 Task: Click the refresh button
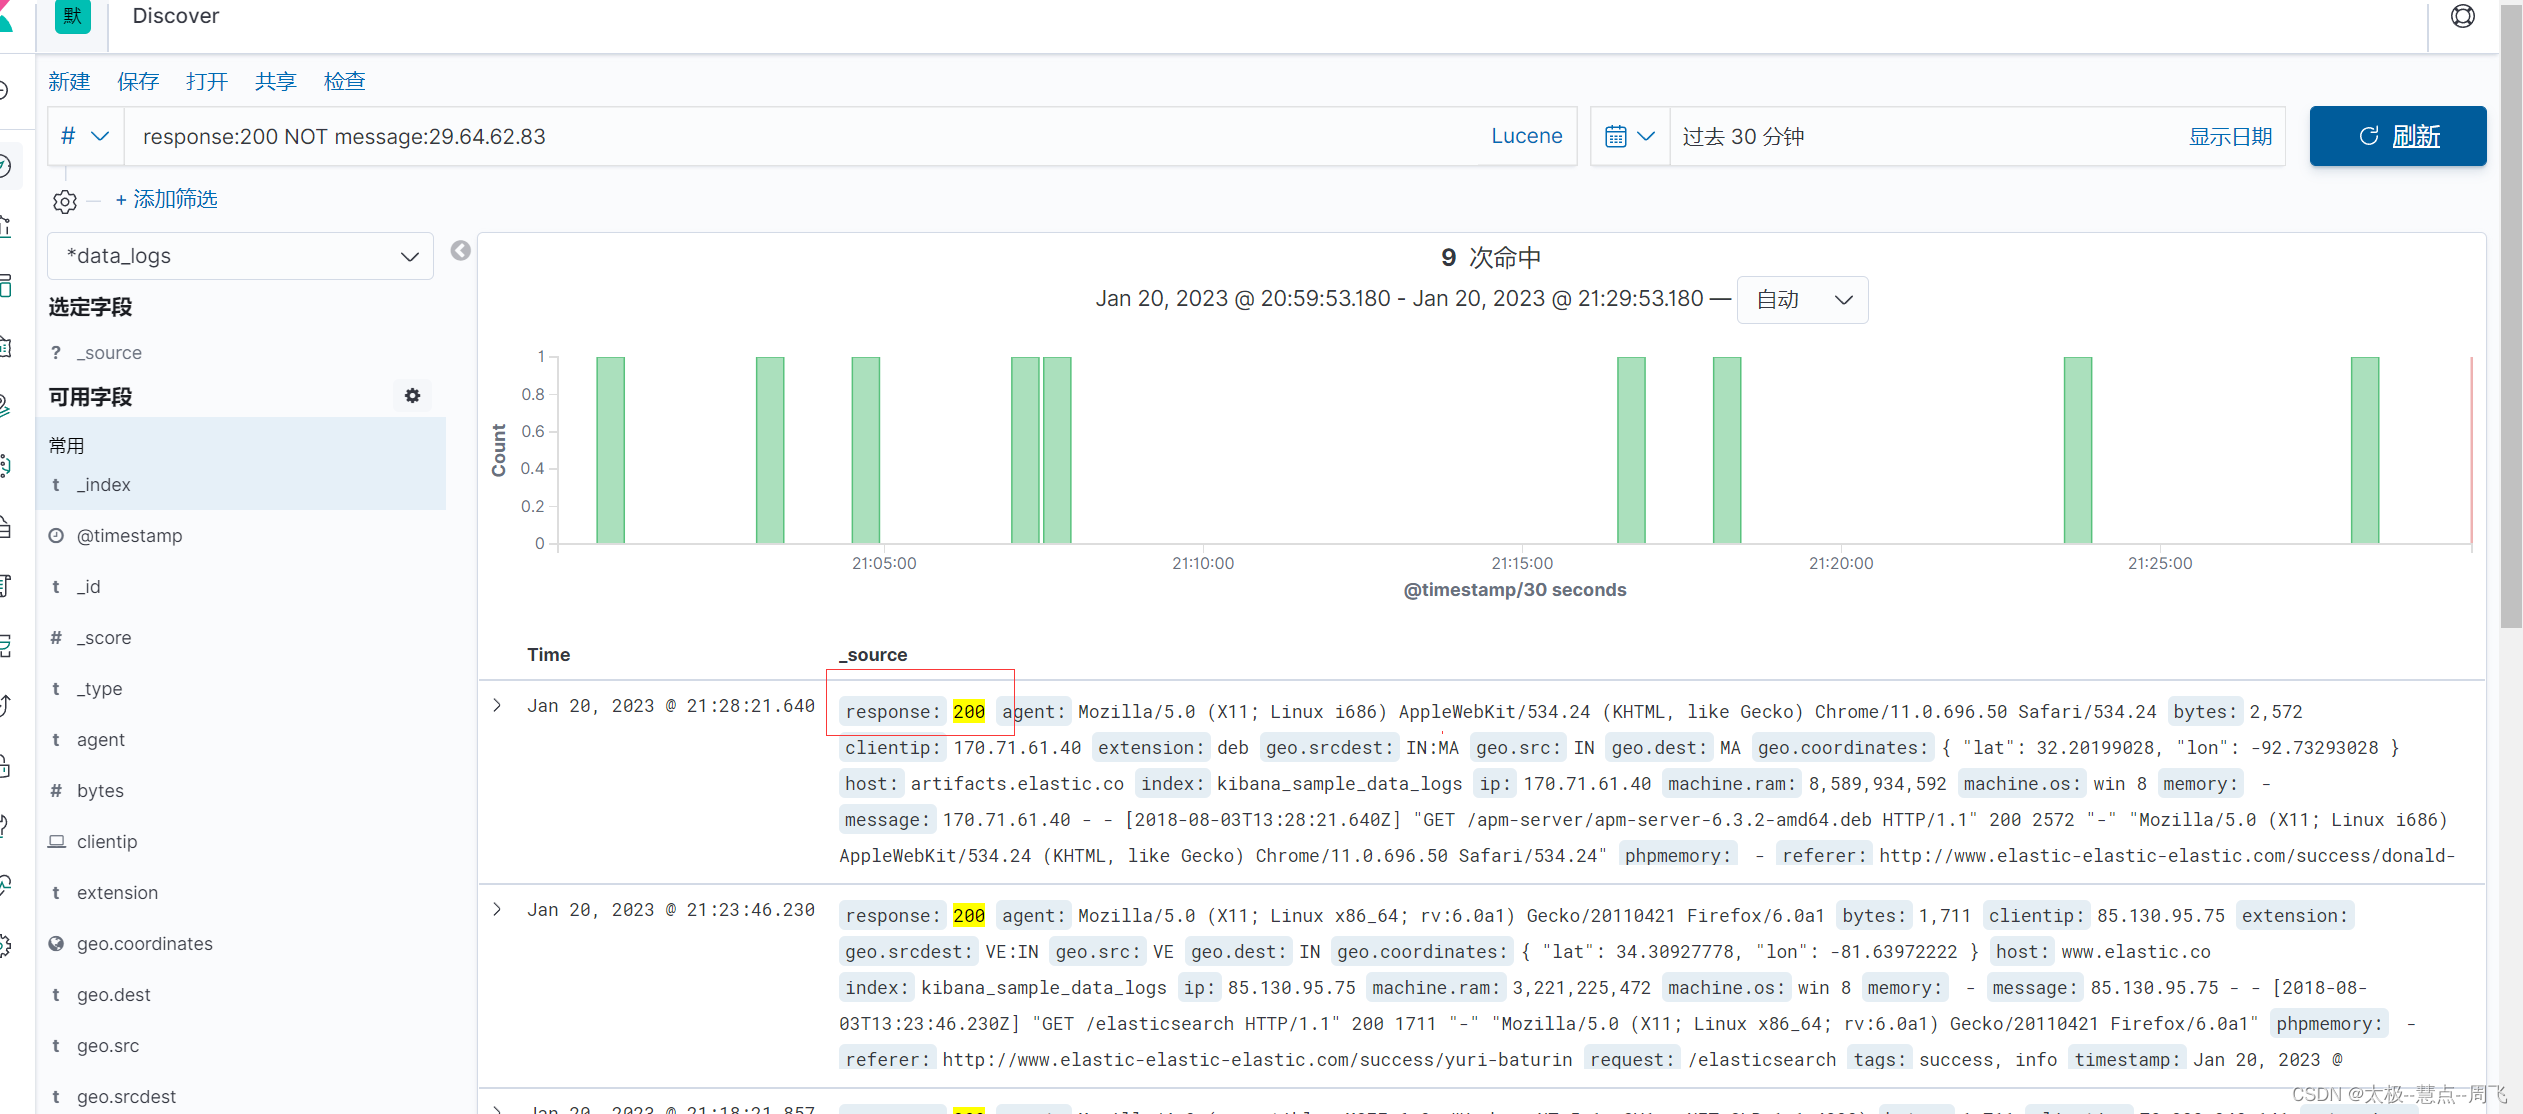2397,137
